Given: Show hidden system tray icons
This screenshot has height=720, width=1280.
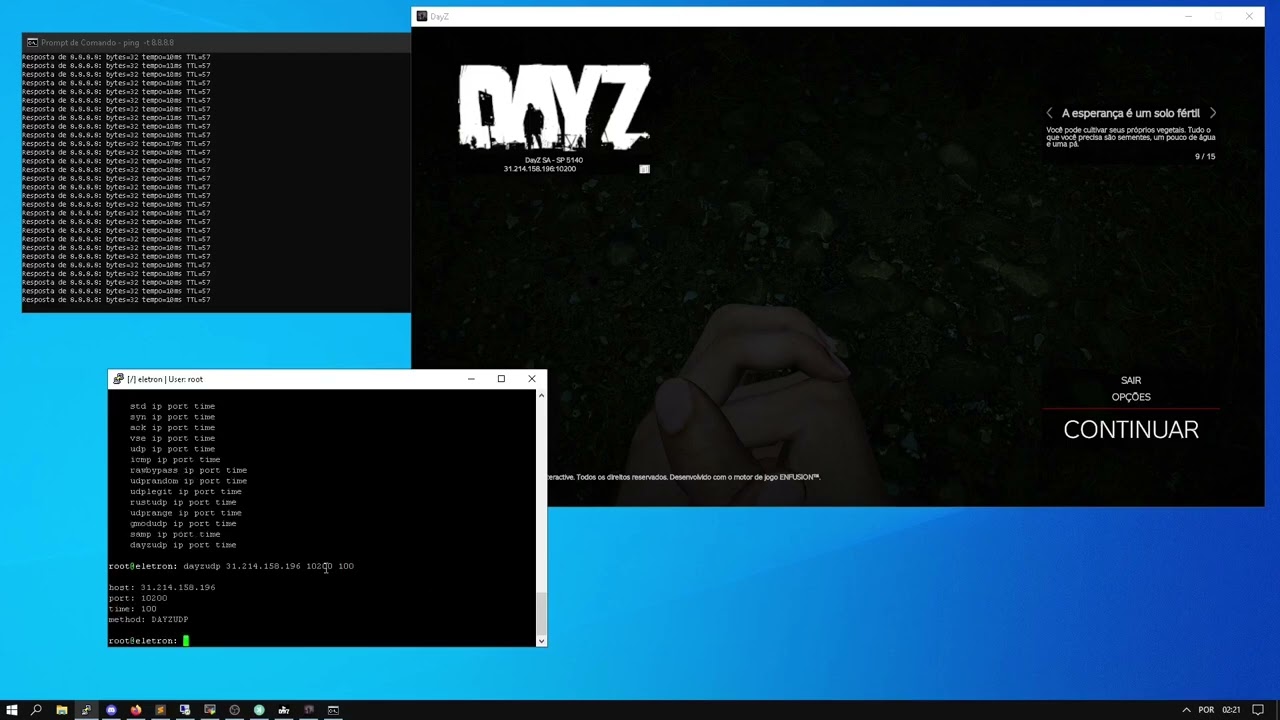Looking at the screenshot, I should click(x=1186, y=710).
